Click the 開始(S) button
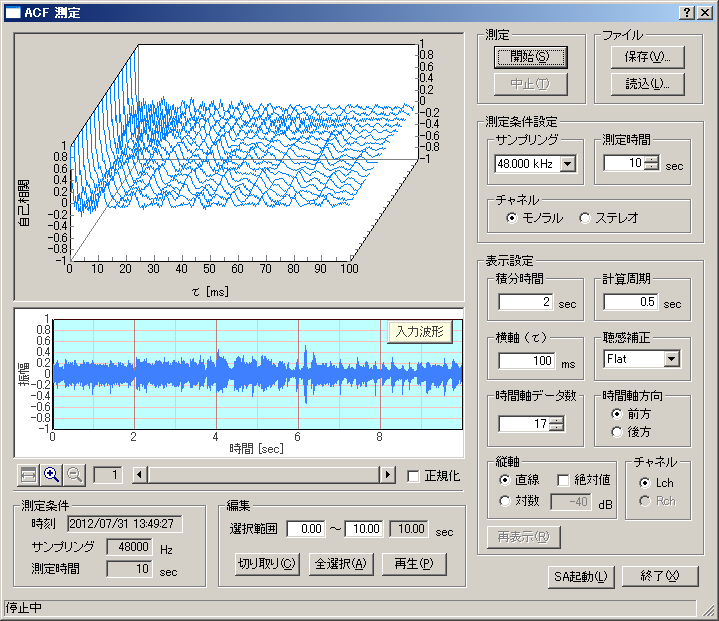 click(x=531, y=57)
